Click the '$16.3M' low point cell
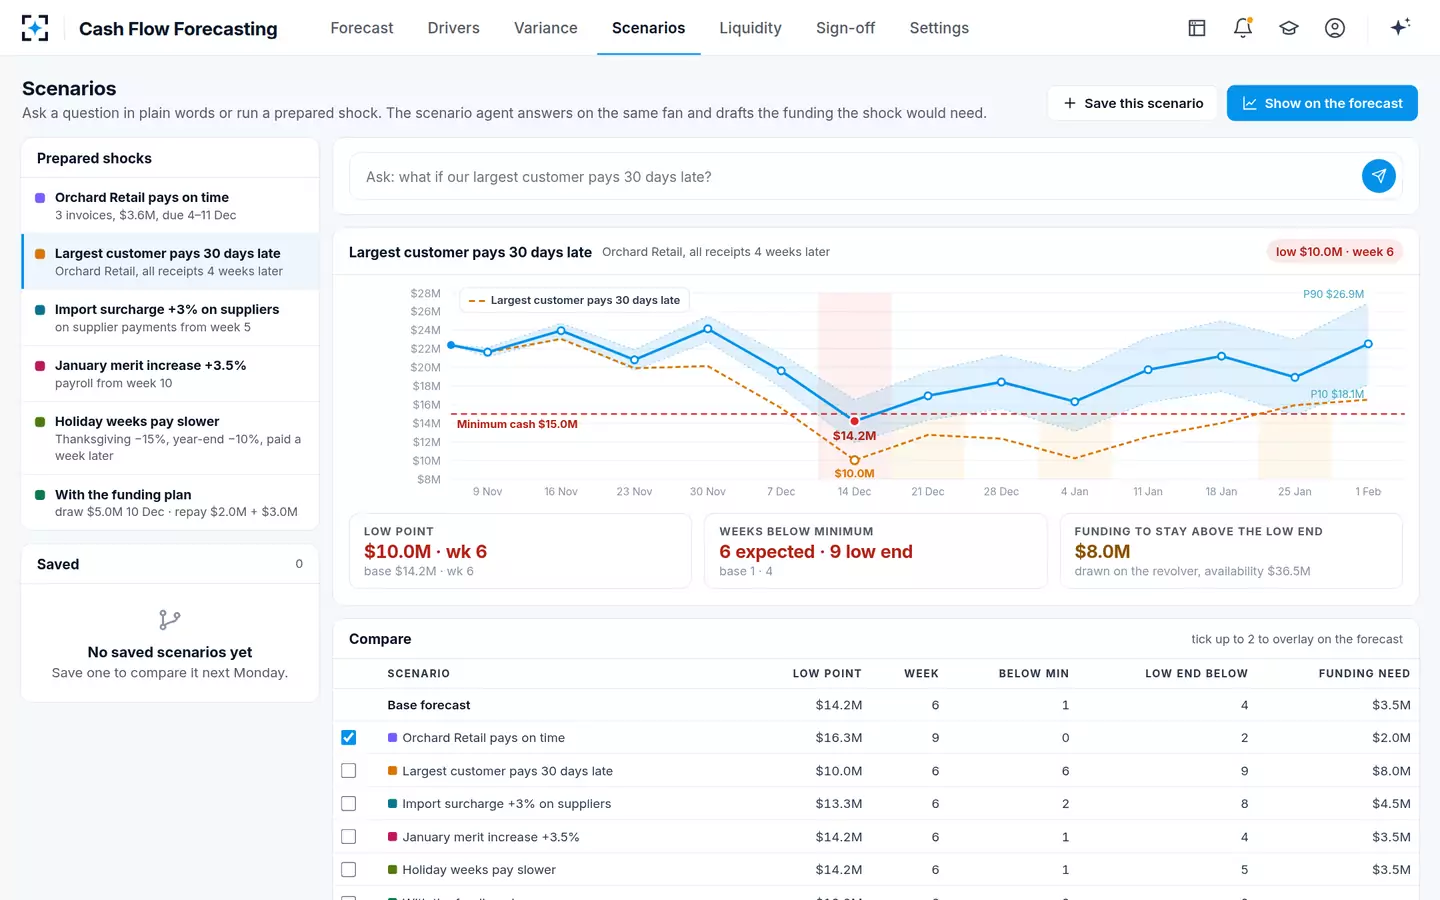The image size is (1440, 900). (838, 738)
